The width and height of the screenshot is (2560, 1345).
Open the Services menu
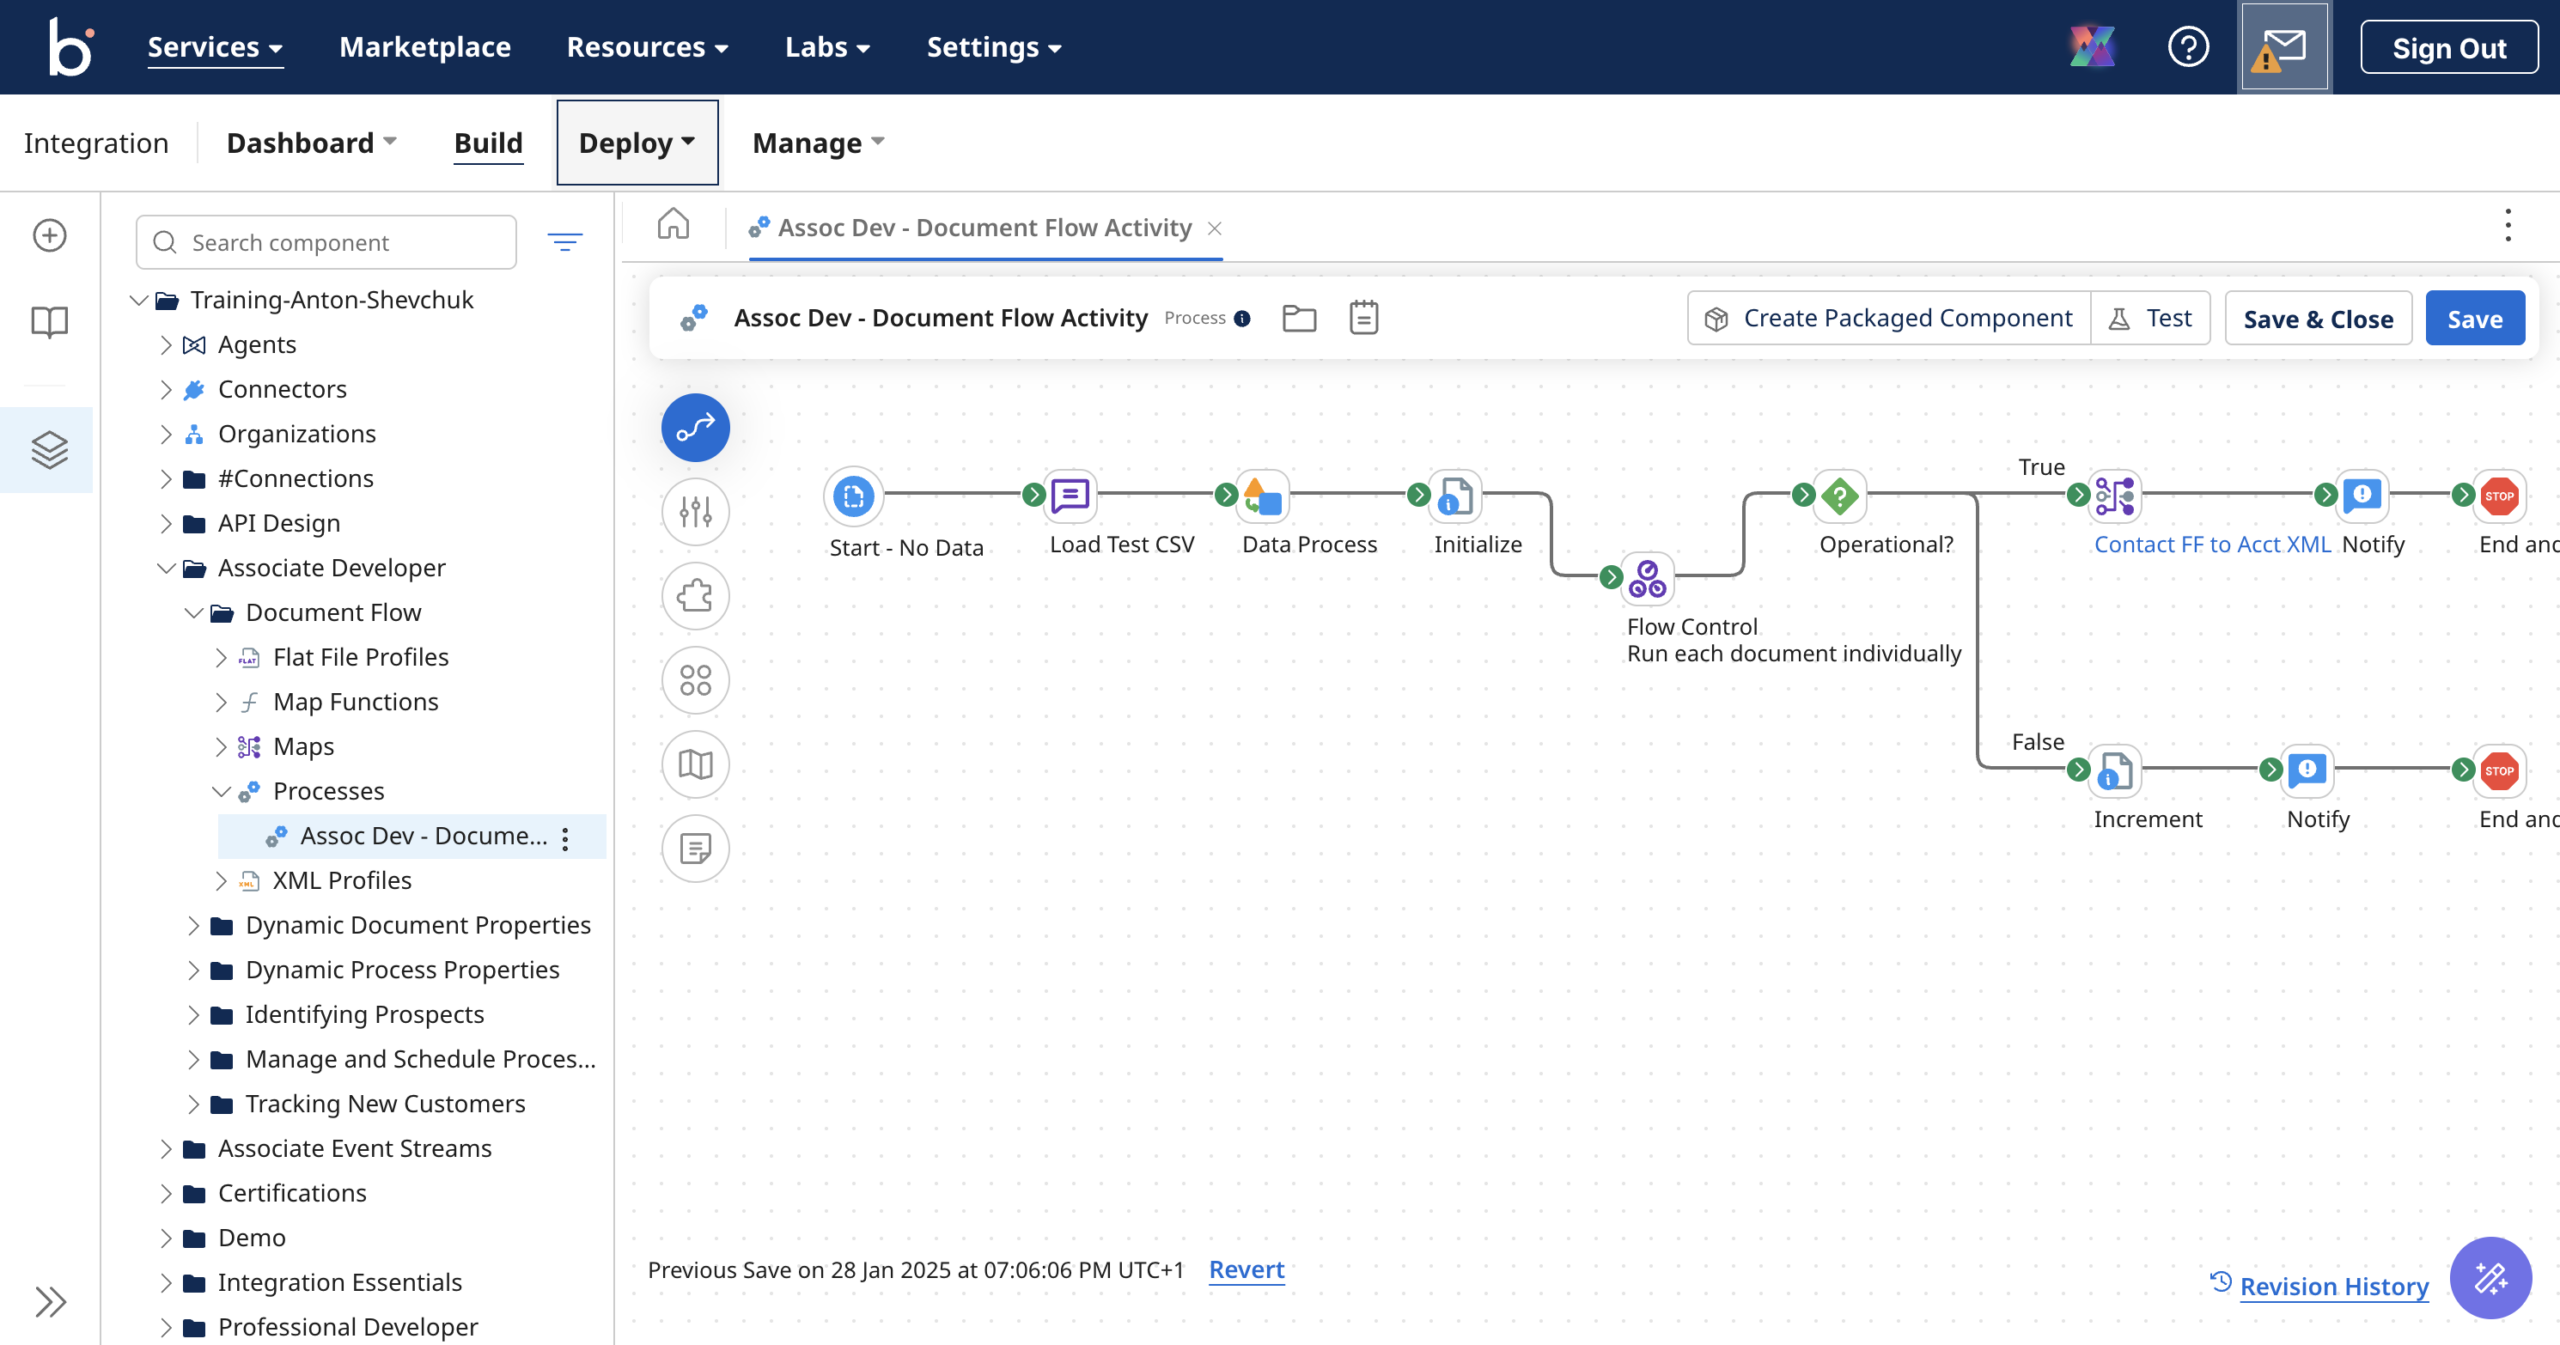point(214,47)
